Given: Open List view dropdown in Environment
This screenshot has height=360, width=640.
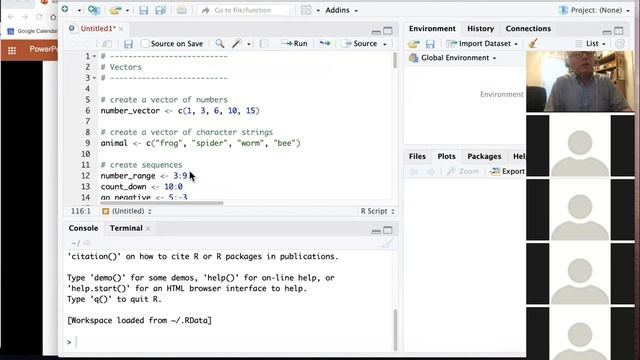Looking at the screenshot, I should tap(590, 44).
